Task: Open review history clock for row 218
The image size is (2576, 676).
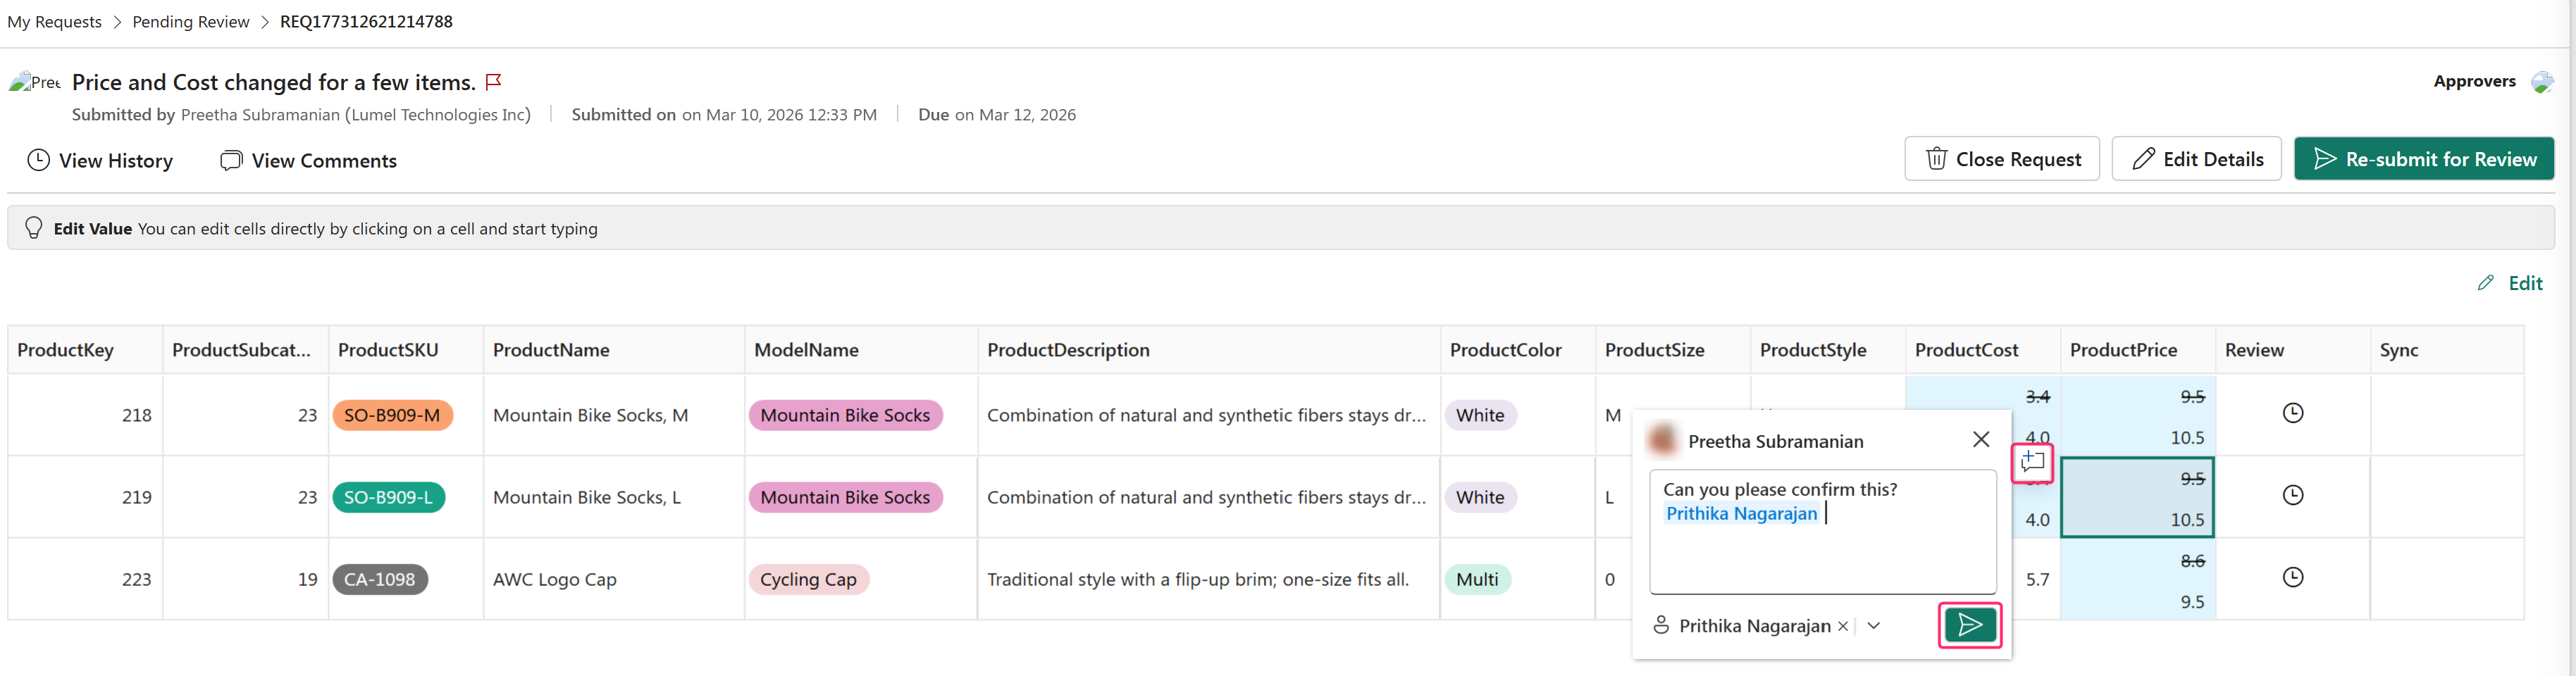Action: (2292, 413)
